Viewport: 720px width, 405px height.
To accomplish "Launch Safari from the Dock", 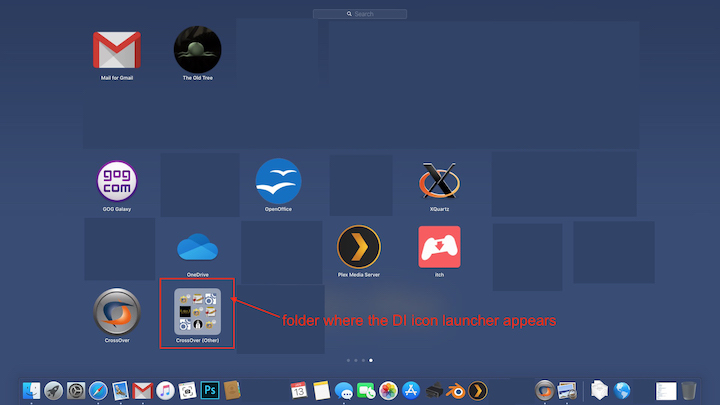I will click(x=98, y=391).
